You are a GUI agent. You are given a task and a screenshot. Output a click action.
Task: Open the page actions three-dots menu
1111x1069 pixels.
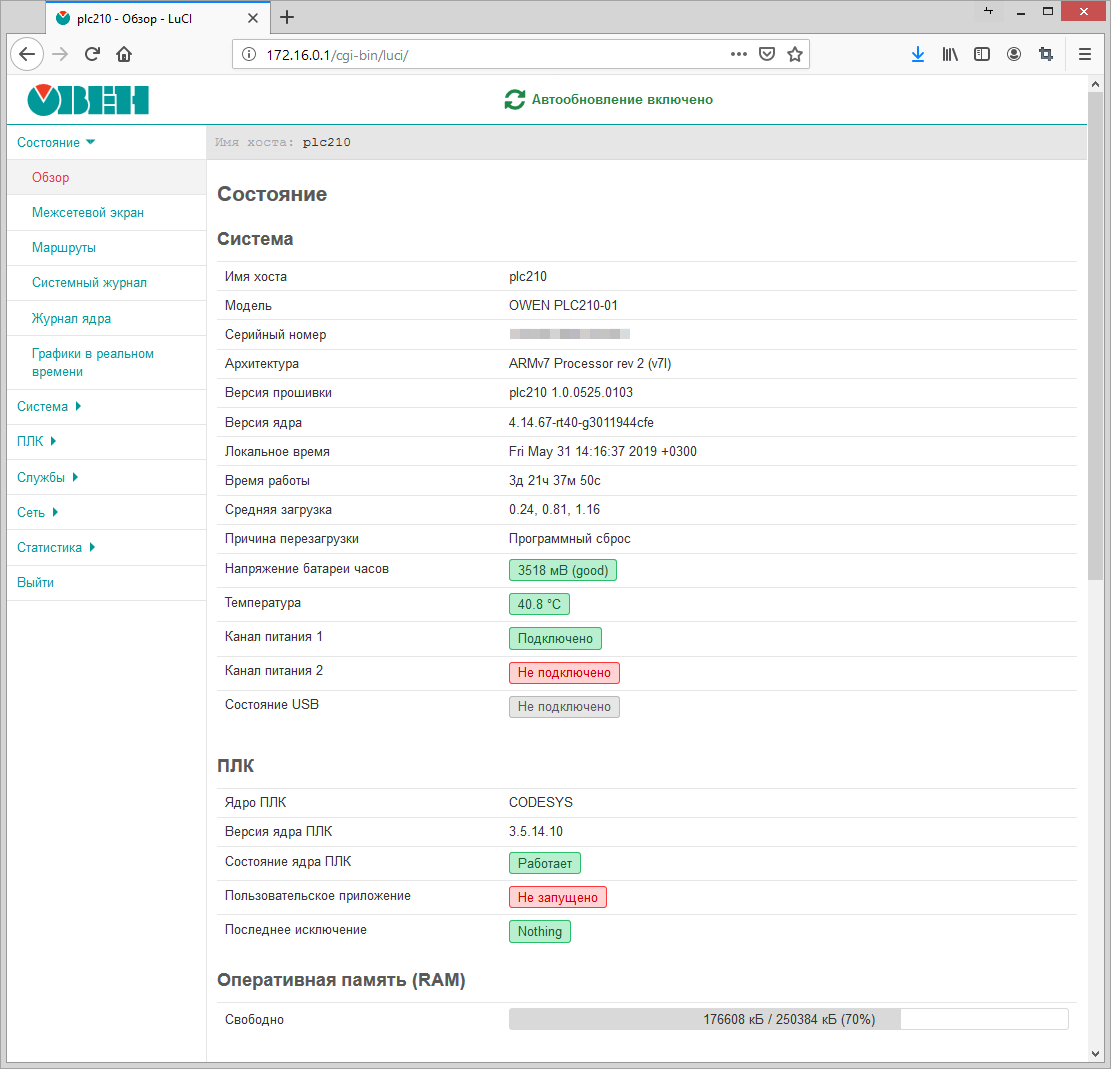click(739, 55)
